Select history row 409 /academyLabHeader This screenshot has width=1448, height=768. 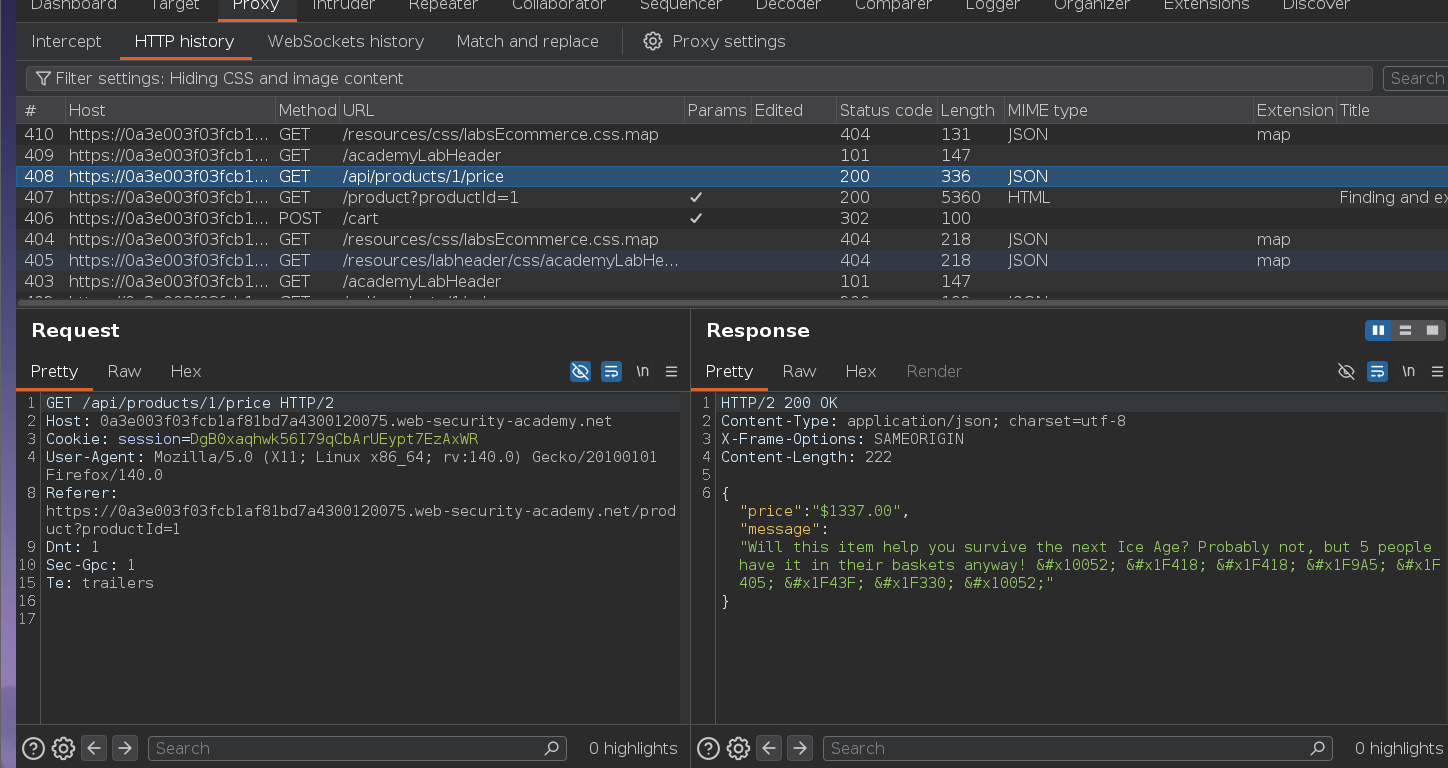tap(732, 155)
